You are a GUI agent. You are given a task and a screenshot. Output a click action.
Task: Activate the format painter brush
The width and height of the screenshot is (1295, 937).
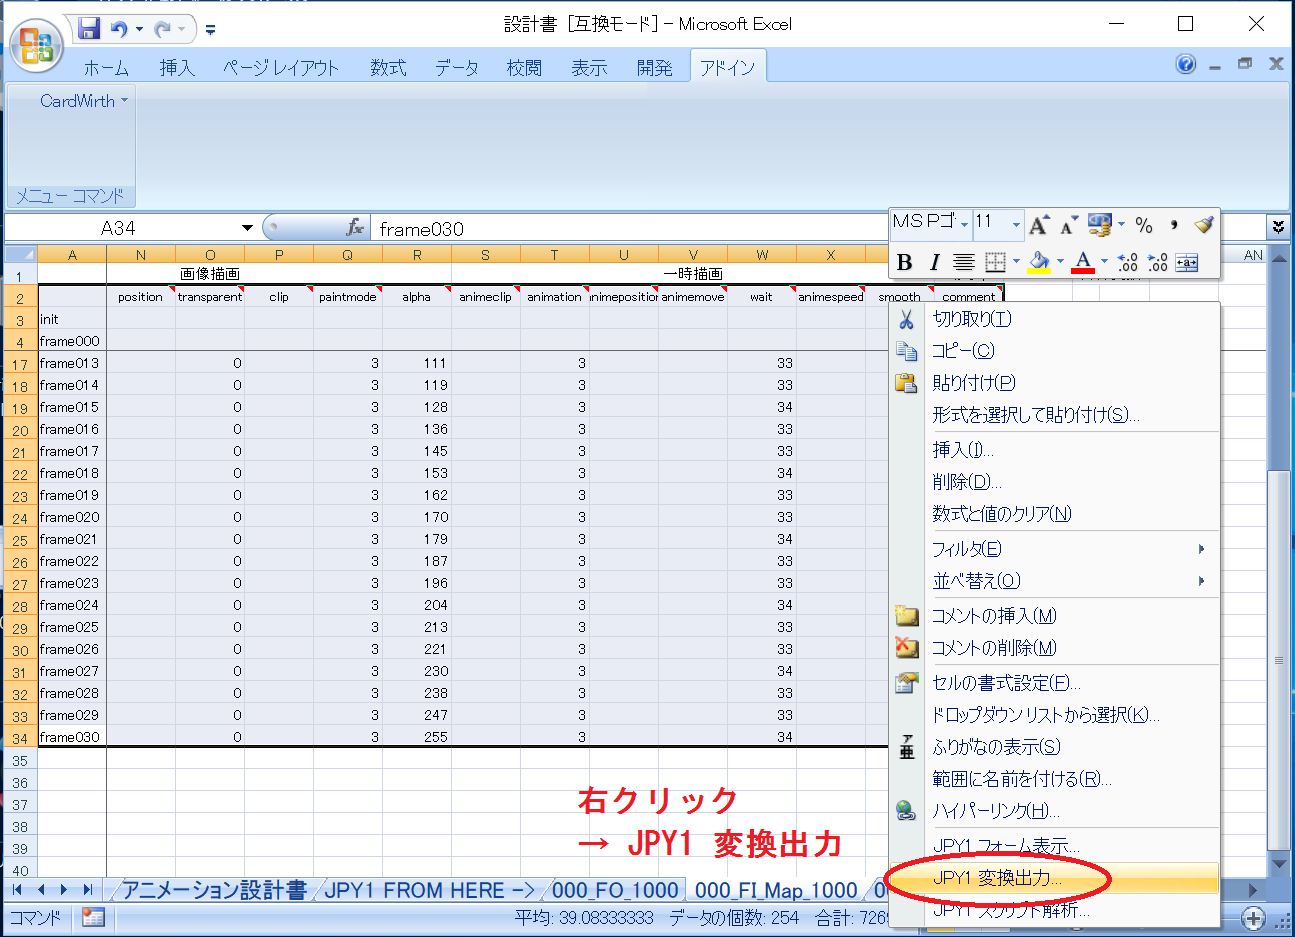coord(1204,224)
